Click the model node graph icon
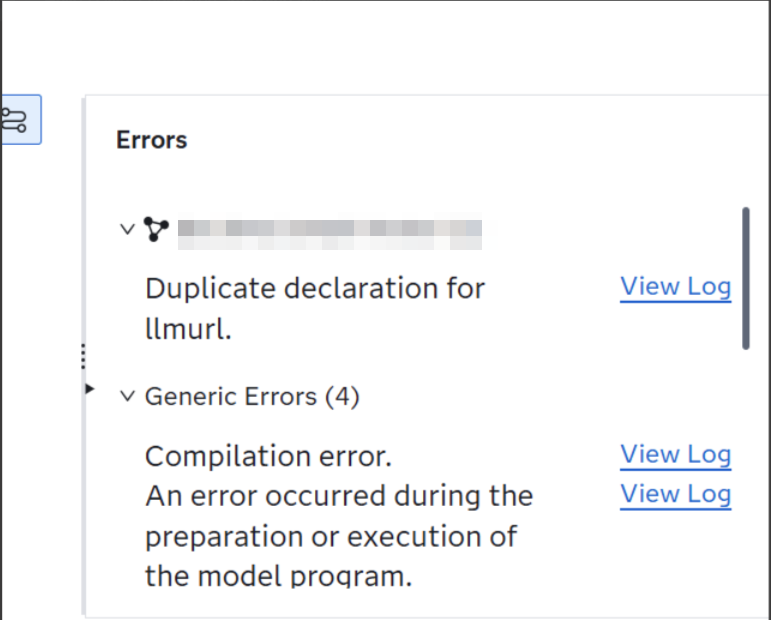The height and width of the screenshot is (620, 771). [x=155, y=229]
